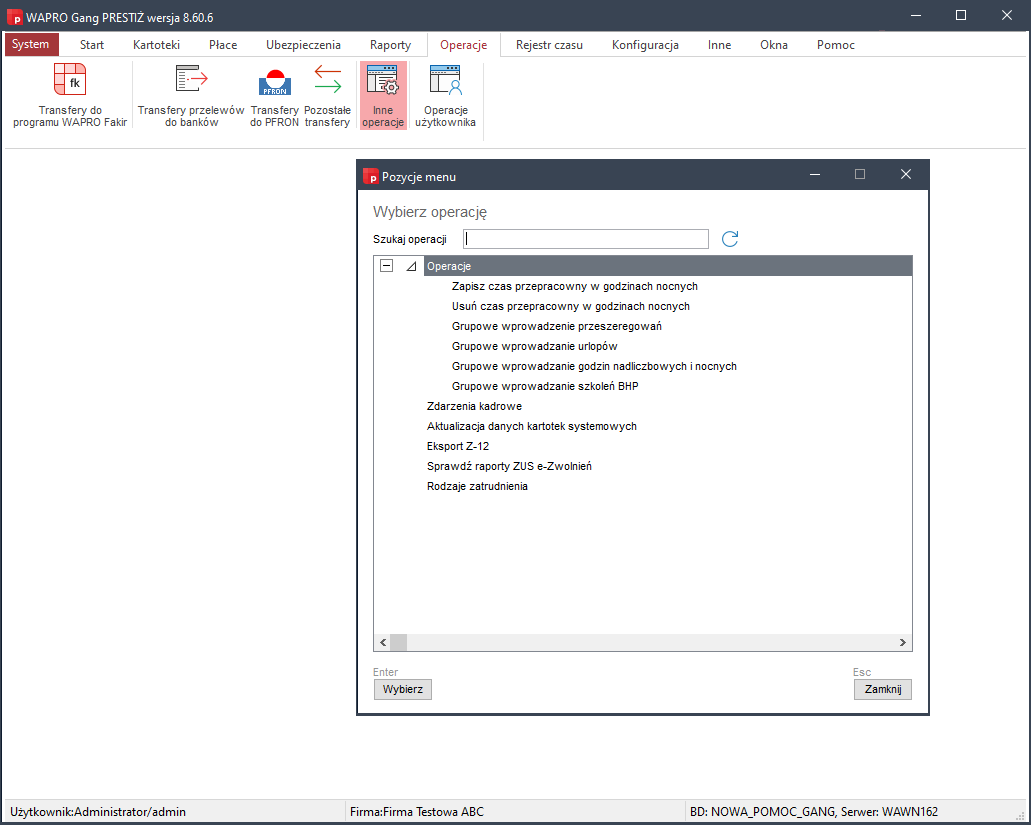This screenshot has height=827, width=1031.
Task: Click the Firma:Firma Testowa ABC status entry
Action: click(x=417, y=812)
